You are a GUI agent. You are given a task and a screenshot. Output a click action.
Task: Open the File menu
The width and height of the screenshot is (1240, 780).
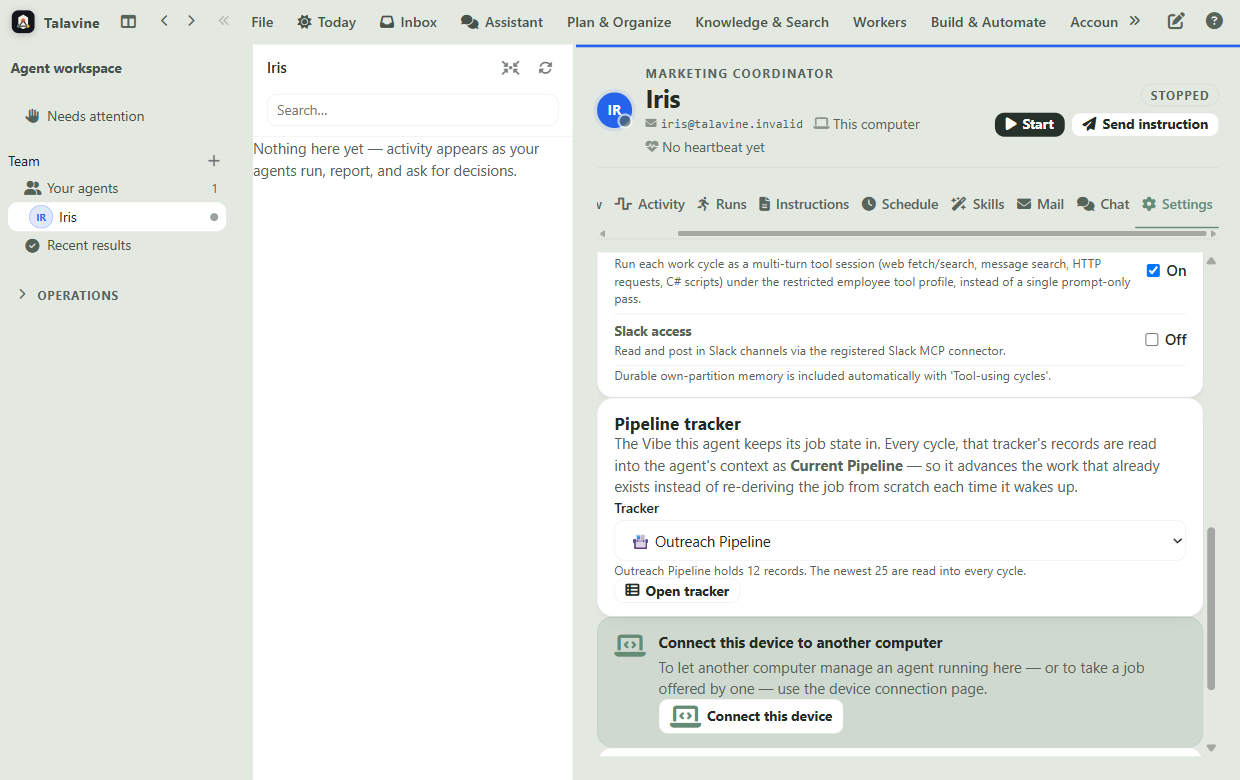(262, 22)
